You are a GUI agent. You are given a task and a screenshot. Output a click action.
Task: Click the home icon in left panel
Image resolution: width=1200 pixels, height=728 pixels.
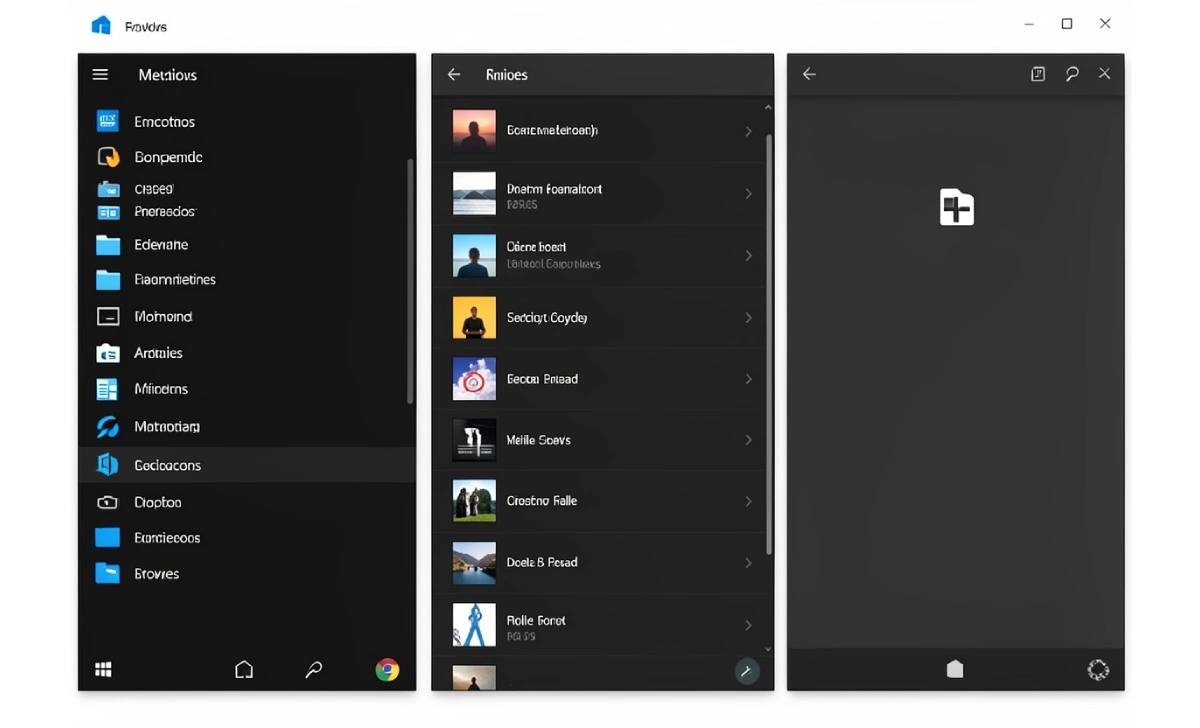244,670
